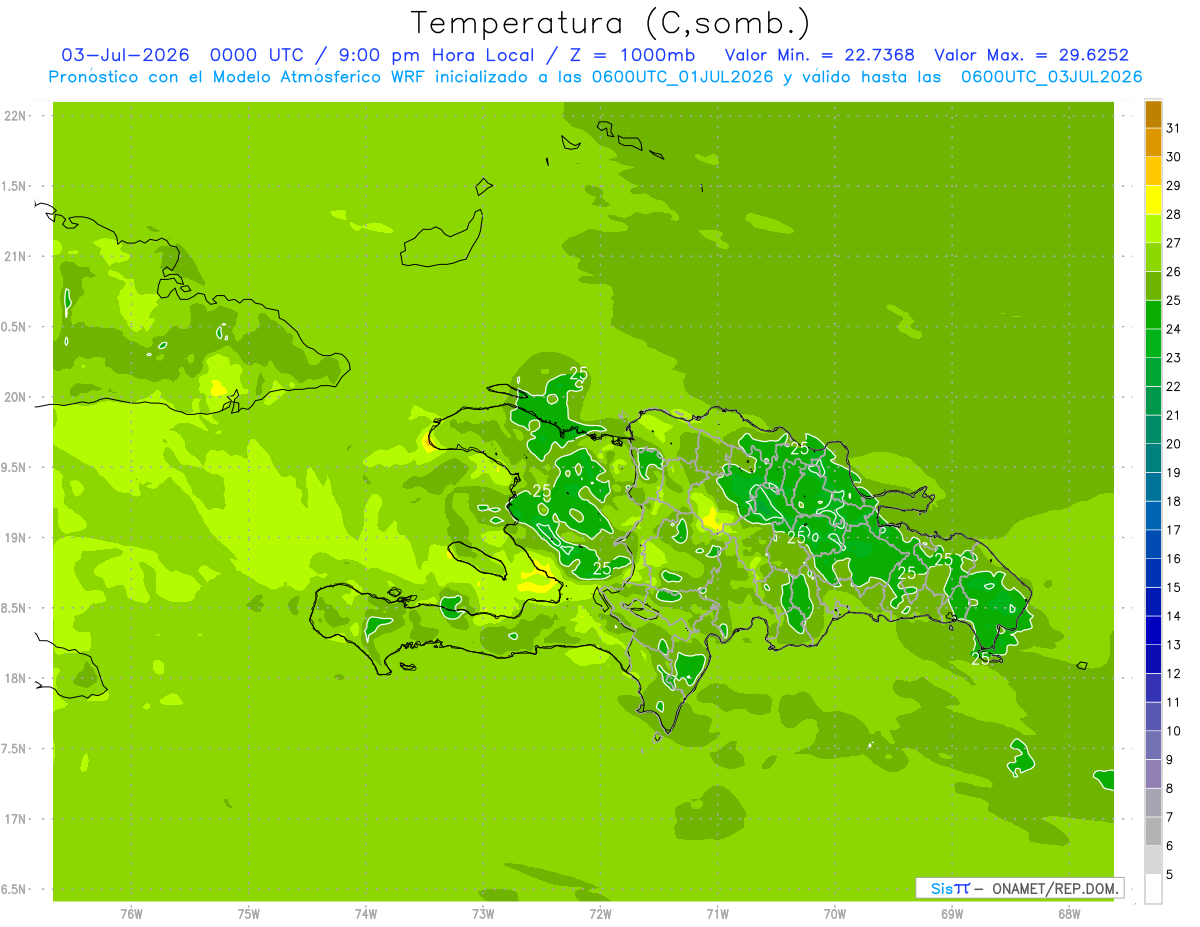1200x927 pixels.
Task: Click the 17N latitude axis label
Action: point(15,819)
